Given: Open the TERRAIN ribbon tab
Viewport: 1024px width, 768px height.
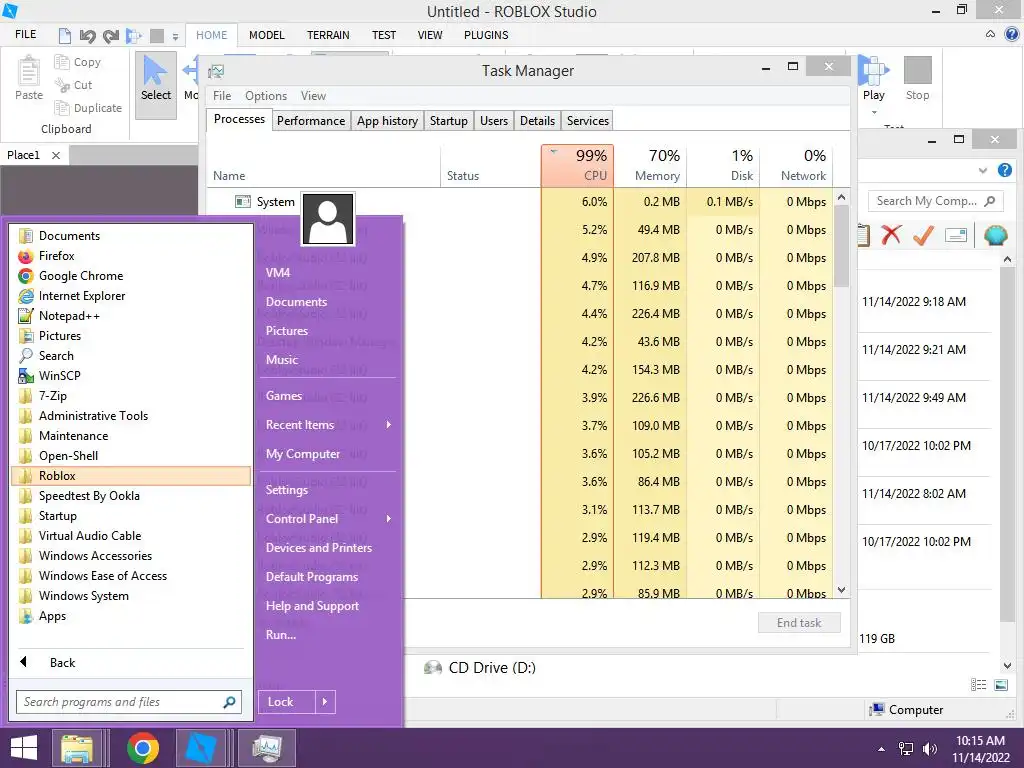Looking at the screenshot, I should pyautogui.click(x=328, y=35).
